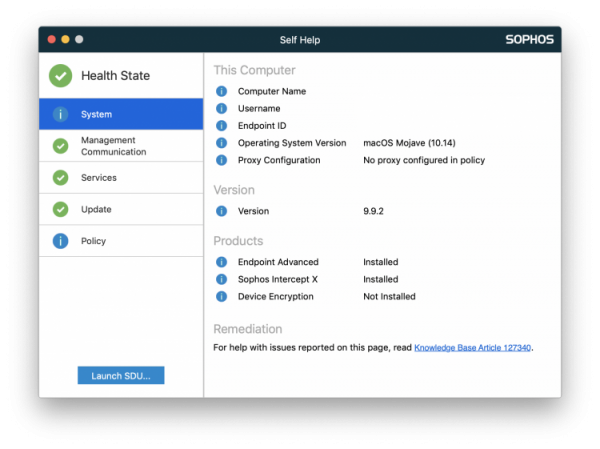Click Management Communication green check icon
The image size is (600, 449).
pyautogui.click(x=60, y=146)
